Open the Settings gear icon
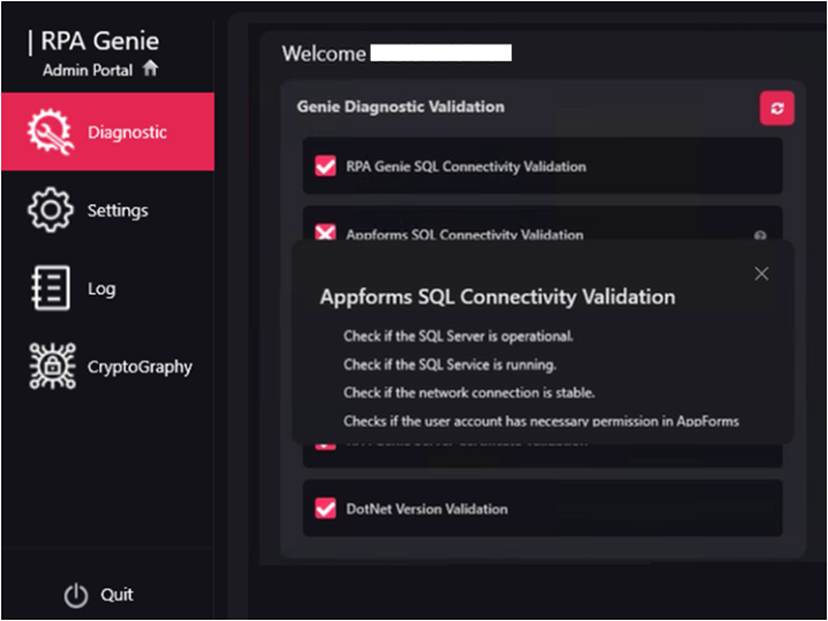Viewport: 828px width, 621px height. click(x=50, y=210)
